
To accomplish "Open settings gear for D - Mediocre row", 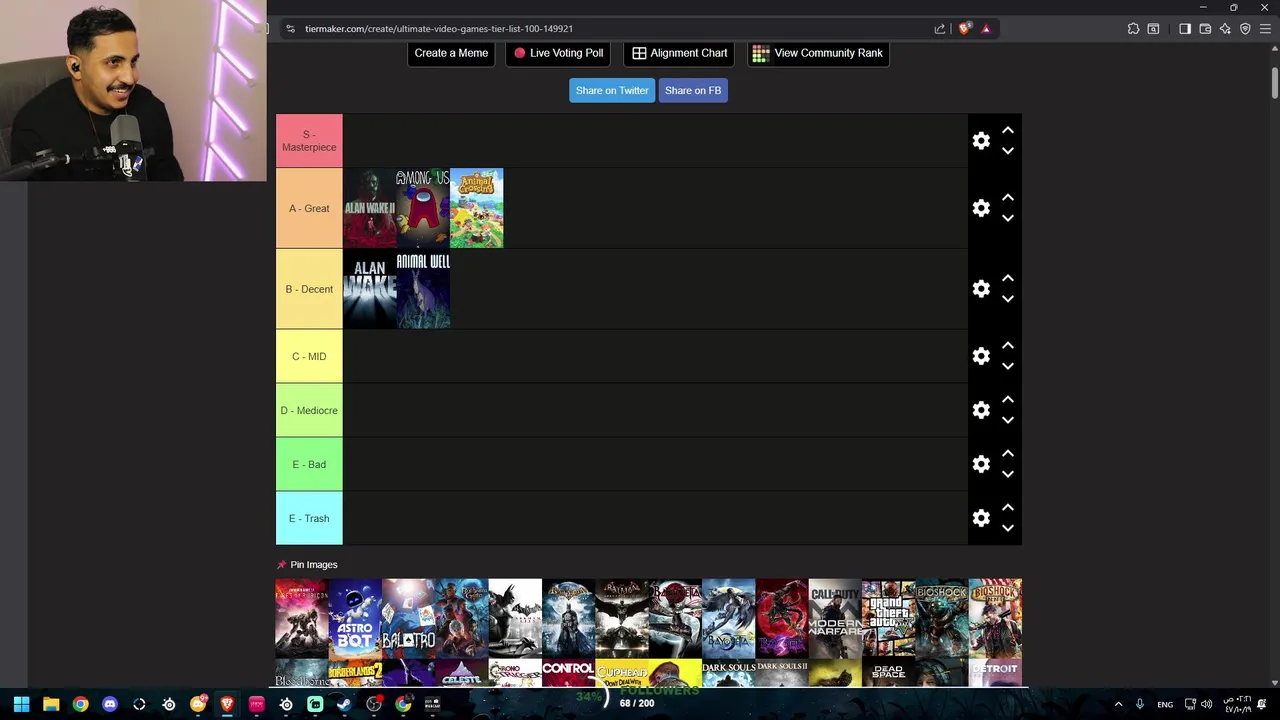I will coord(981,410).
